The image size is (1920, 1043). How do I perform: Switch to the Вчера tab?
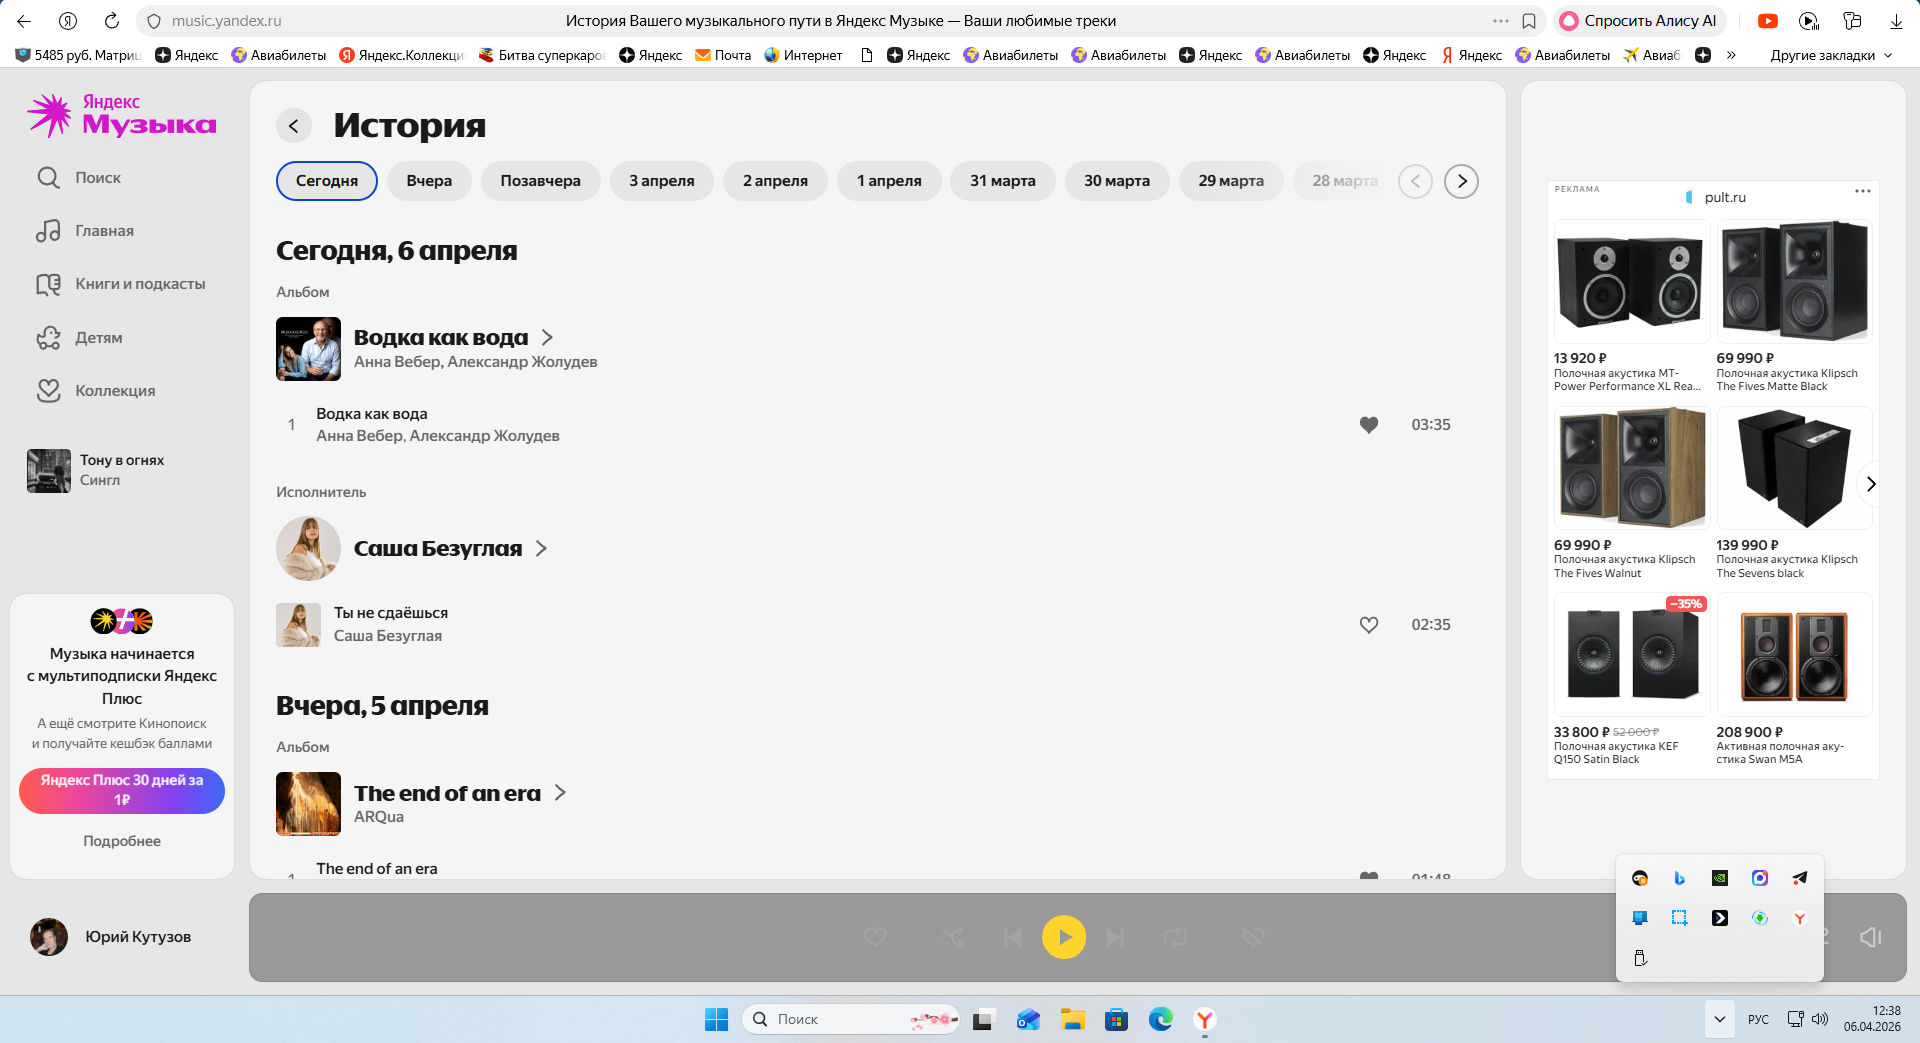point(429,181)
